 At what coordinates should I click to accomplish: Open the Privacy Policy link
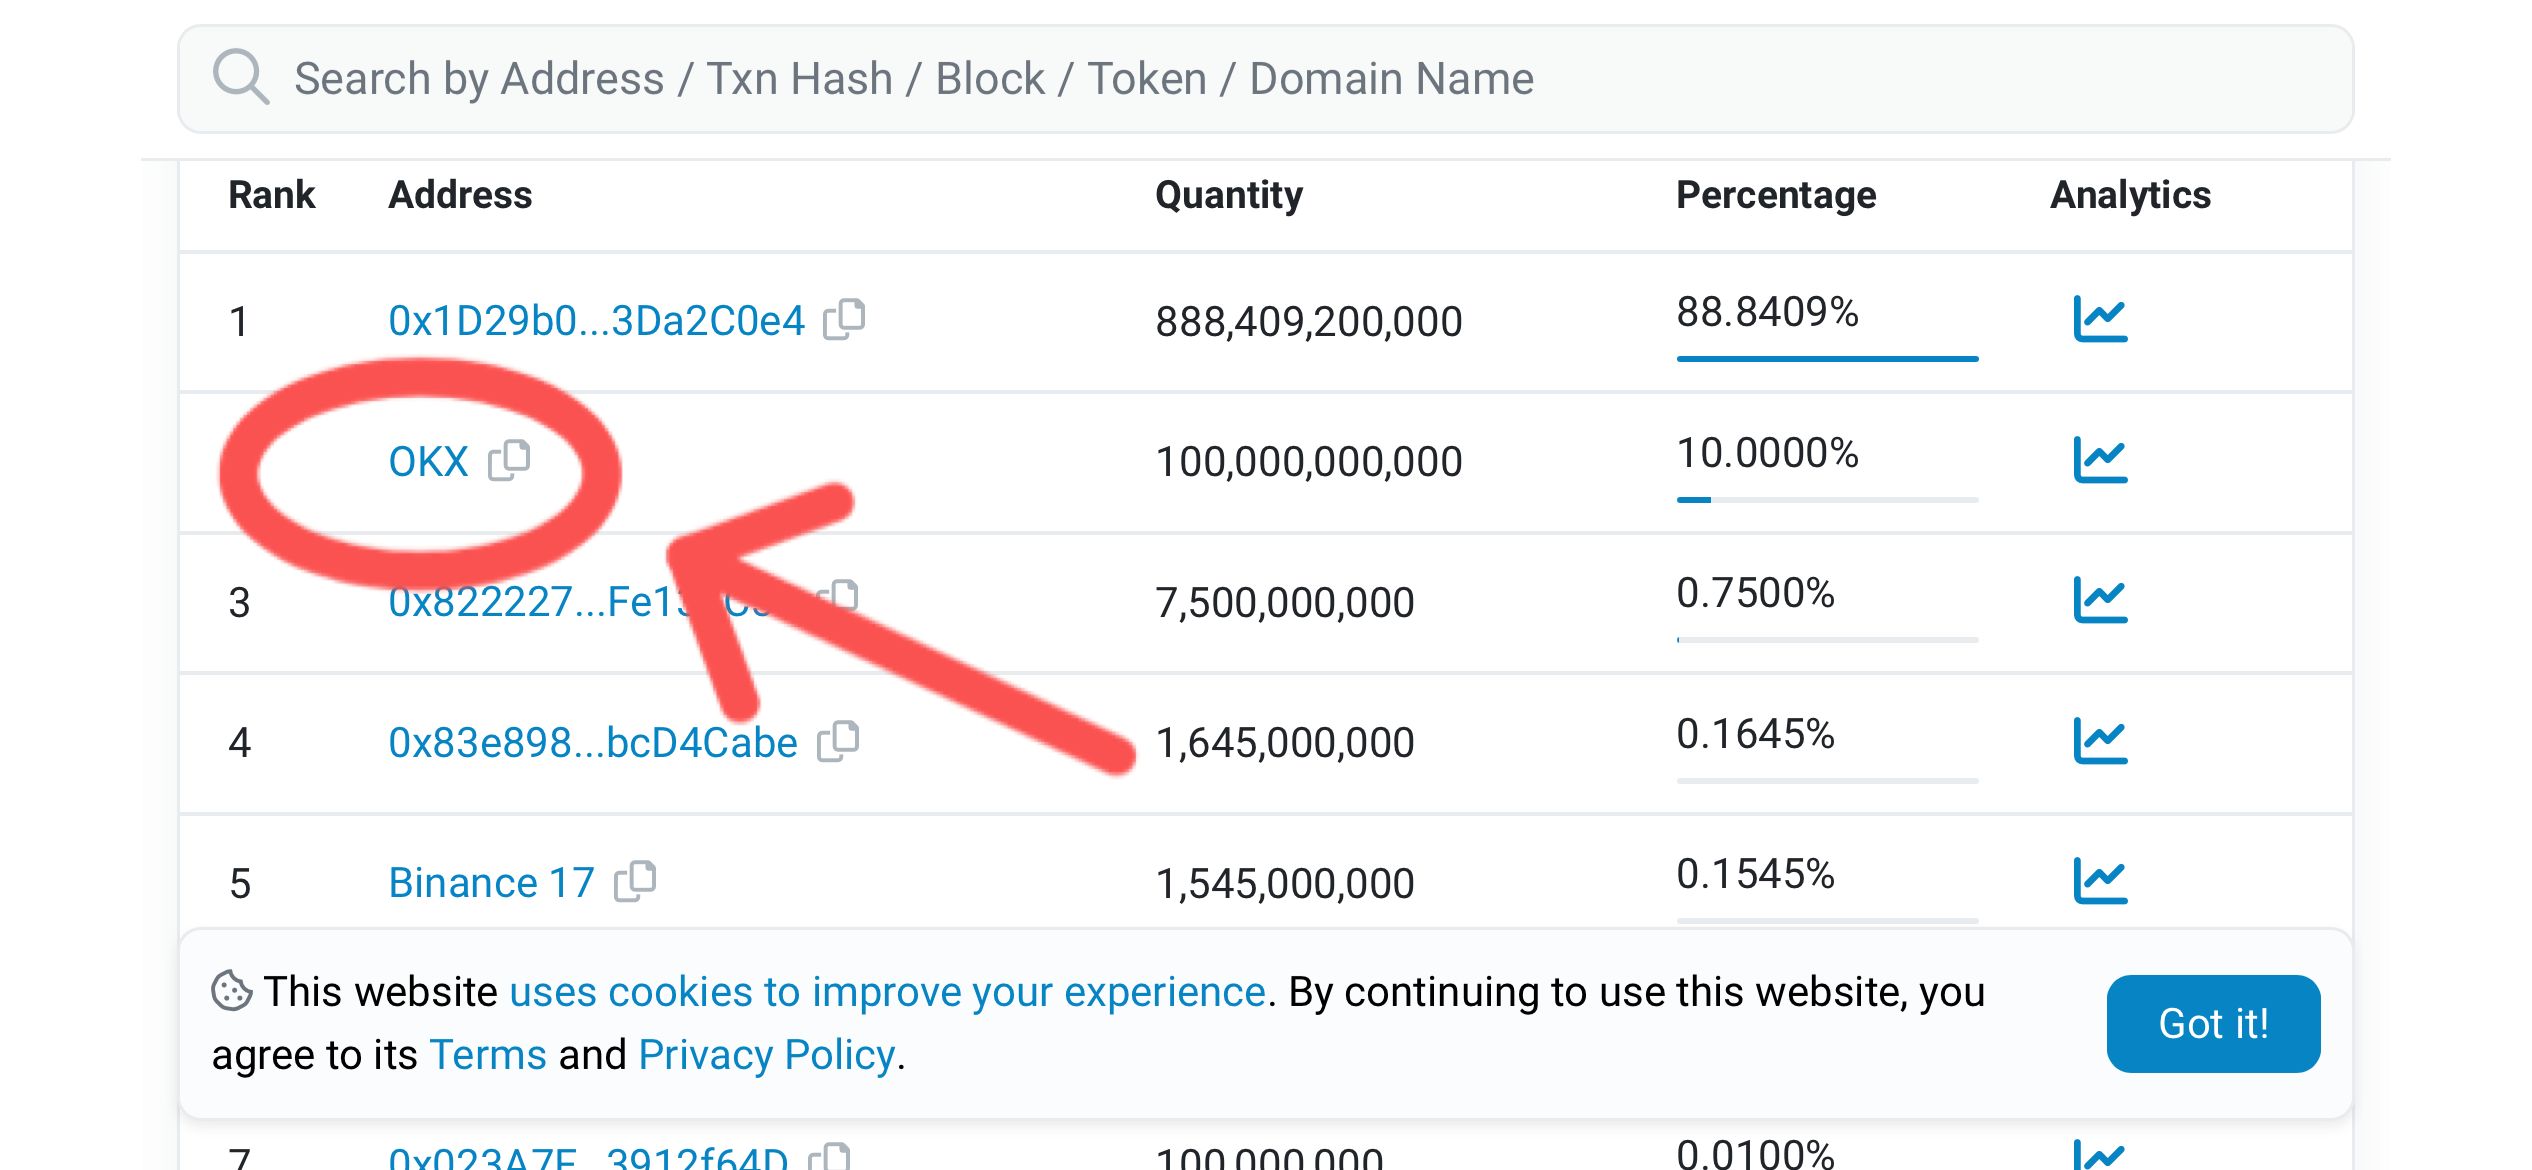click(766, 1055)
